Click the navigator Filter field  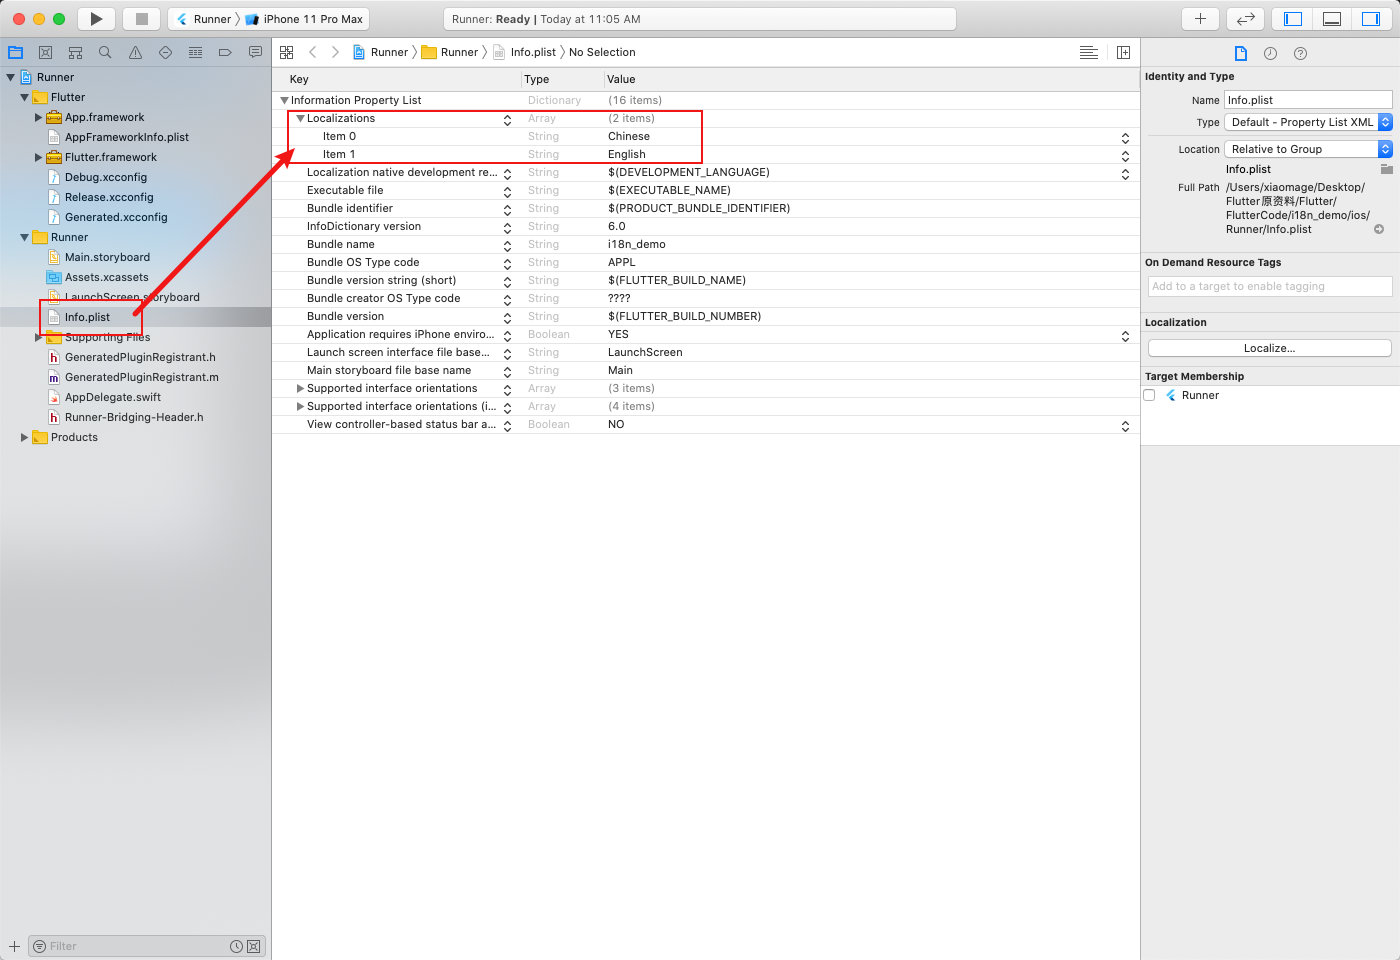click(136, 946)
